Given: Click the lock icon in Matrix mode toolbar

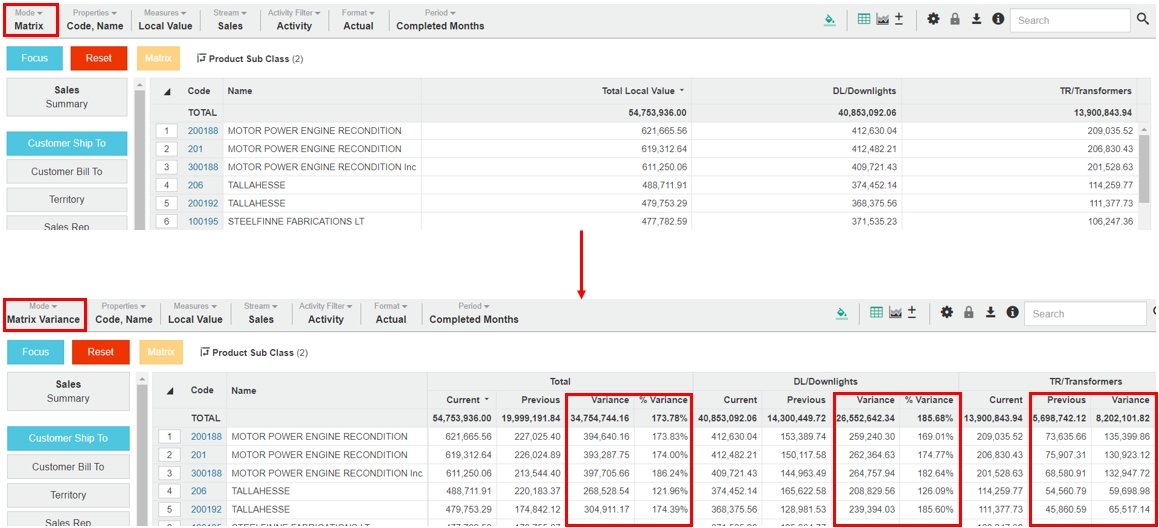Looking at the screenshot, I should pyautogui.click(x=955, y=19).
